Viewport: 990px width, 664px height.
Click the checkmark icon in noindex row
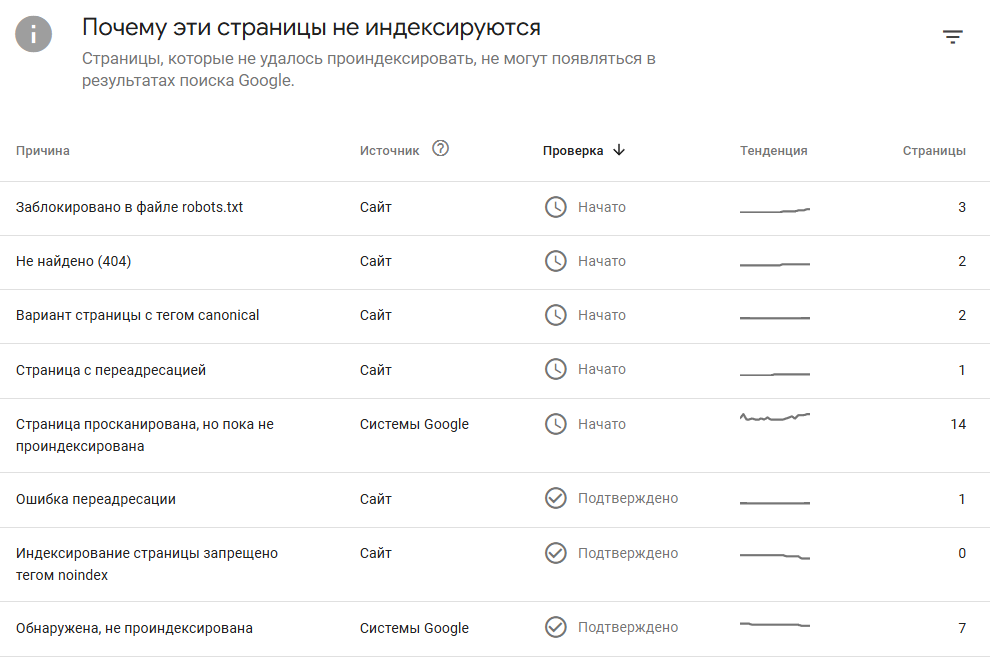[x=555, y=553]
